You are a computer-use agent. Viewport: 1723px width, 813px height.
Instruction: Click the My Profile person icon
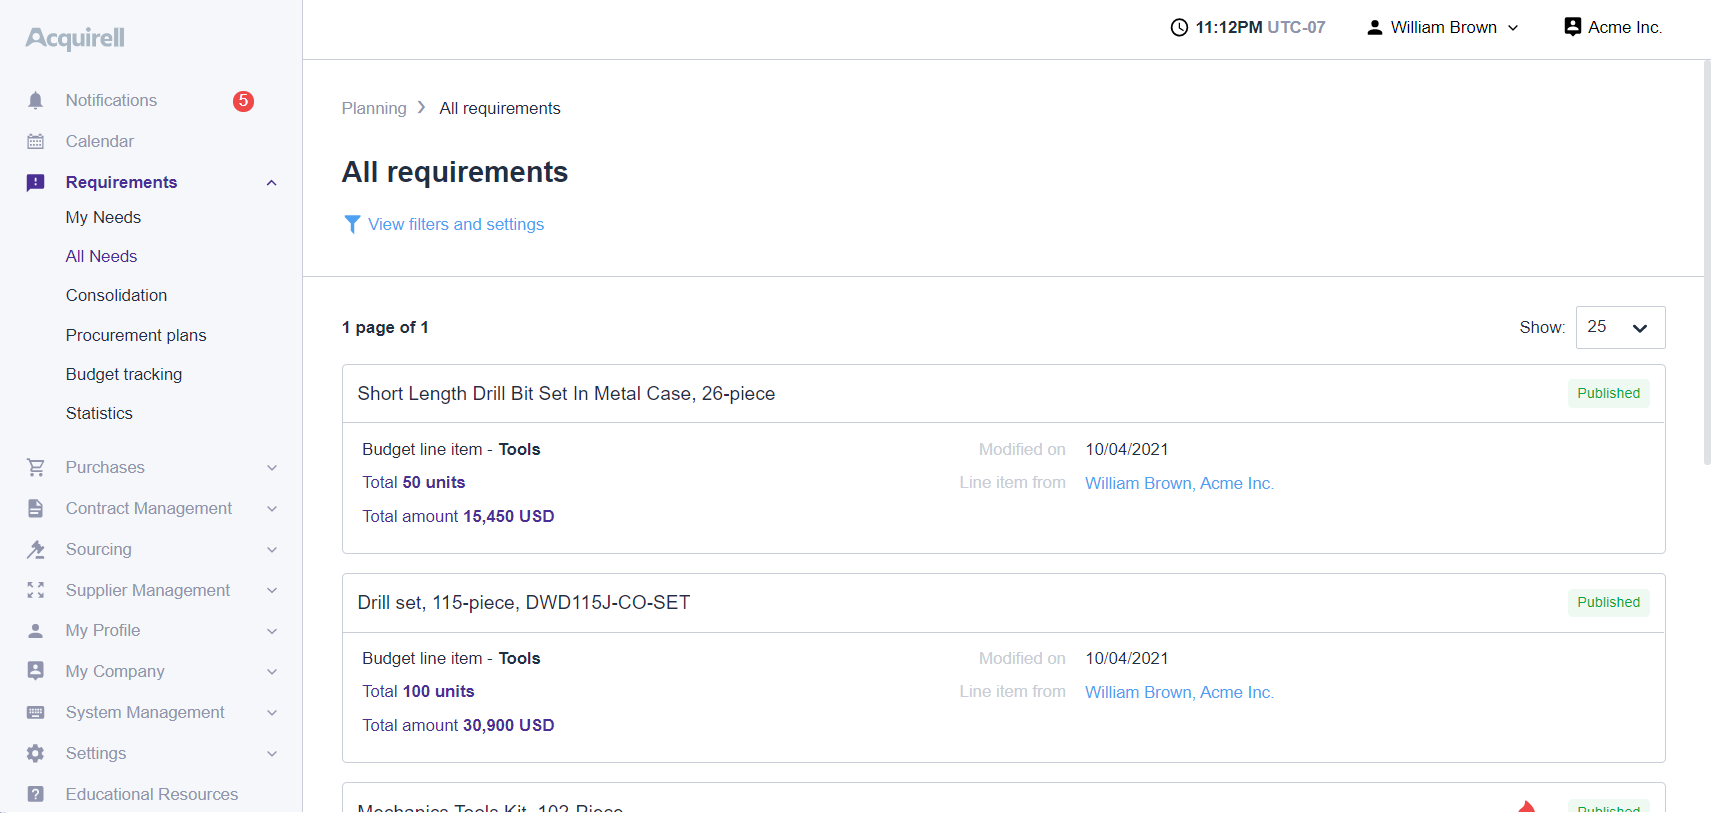[36, 630]
